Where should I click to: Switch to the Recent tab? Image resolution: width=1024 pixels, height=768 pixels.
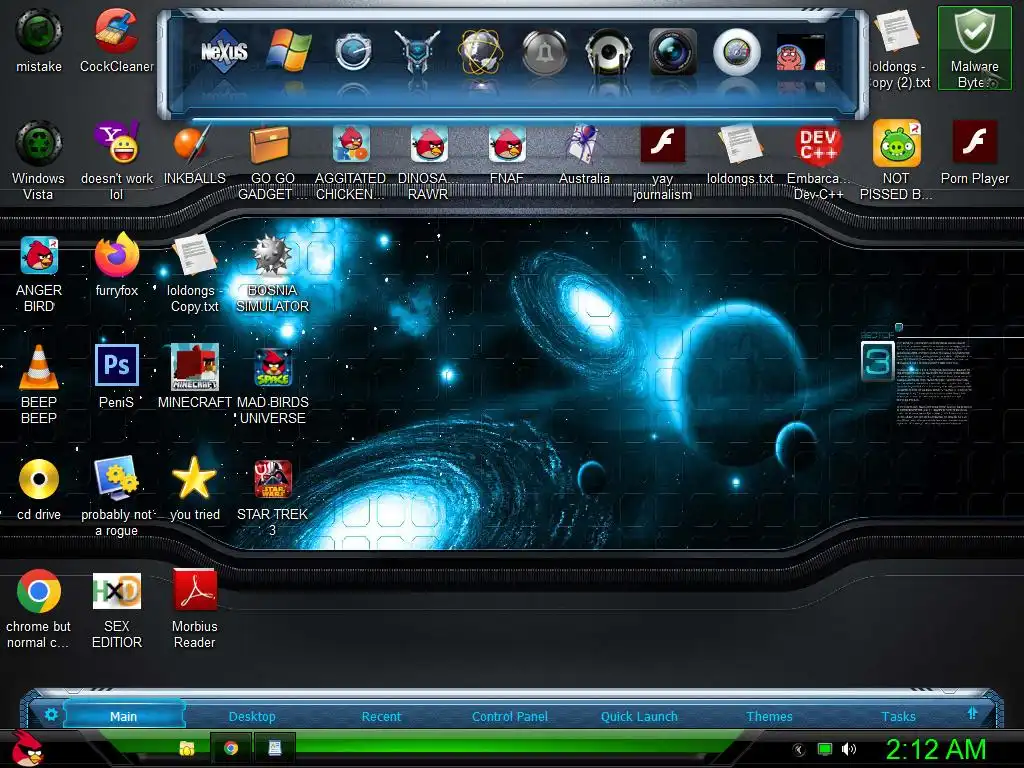click(381, 716)
